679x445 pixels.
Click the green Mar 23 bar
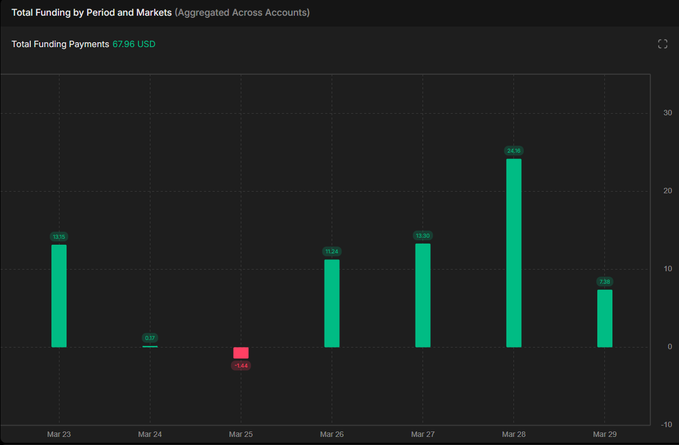[59, 296]
